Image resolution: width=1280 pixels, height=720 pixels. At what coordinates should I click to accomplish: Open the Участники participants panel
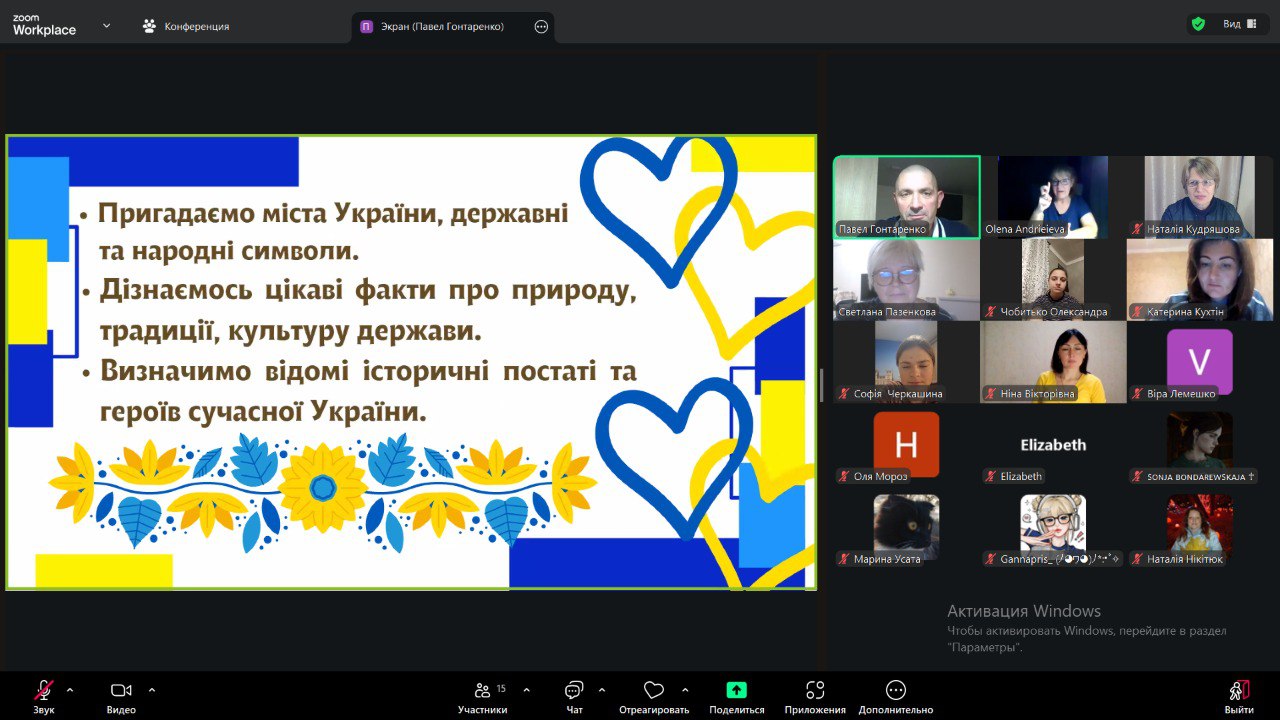point(483,691)
